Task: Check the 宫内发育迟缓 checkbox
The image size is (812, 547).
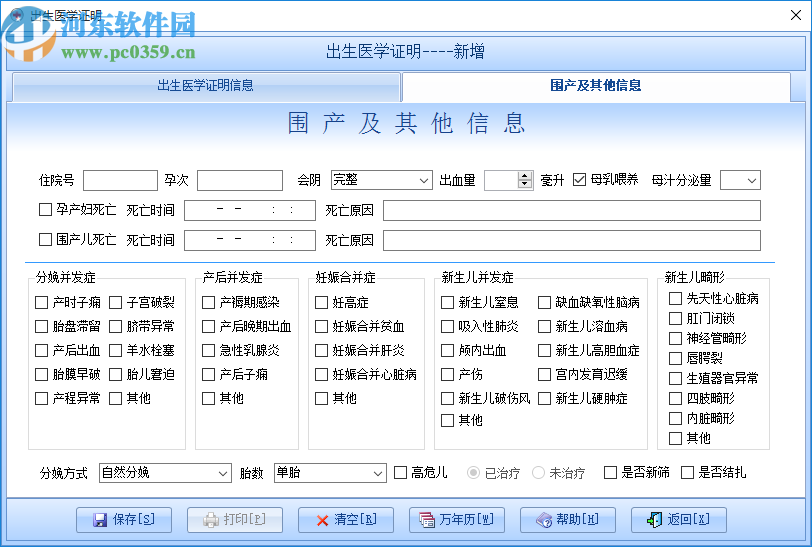Action: (544, 375)
